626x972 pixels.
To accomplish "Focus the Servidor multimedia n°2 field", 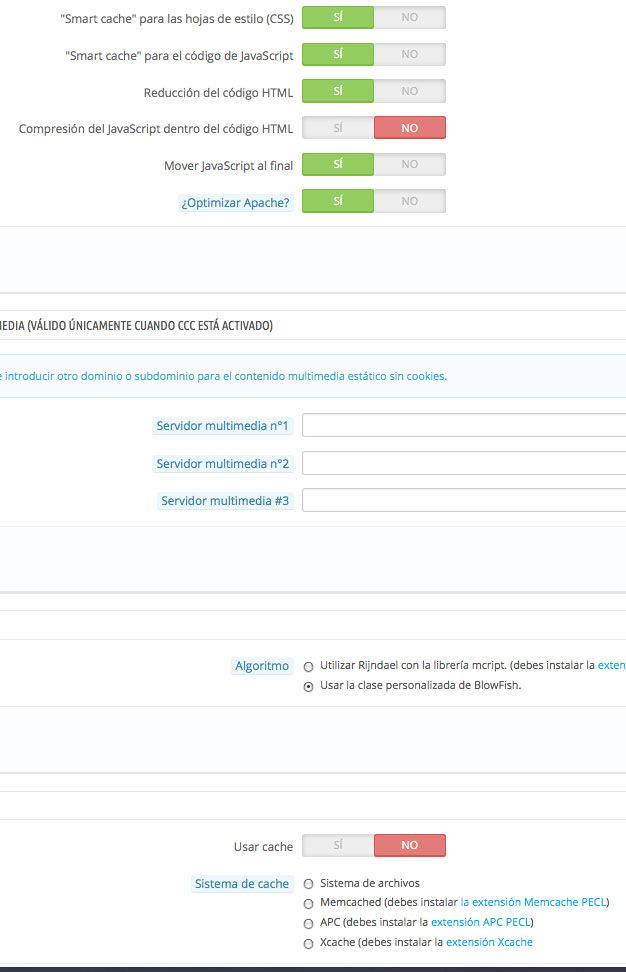I will pos(464,463).
